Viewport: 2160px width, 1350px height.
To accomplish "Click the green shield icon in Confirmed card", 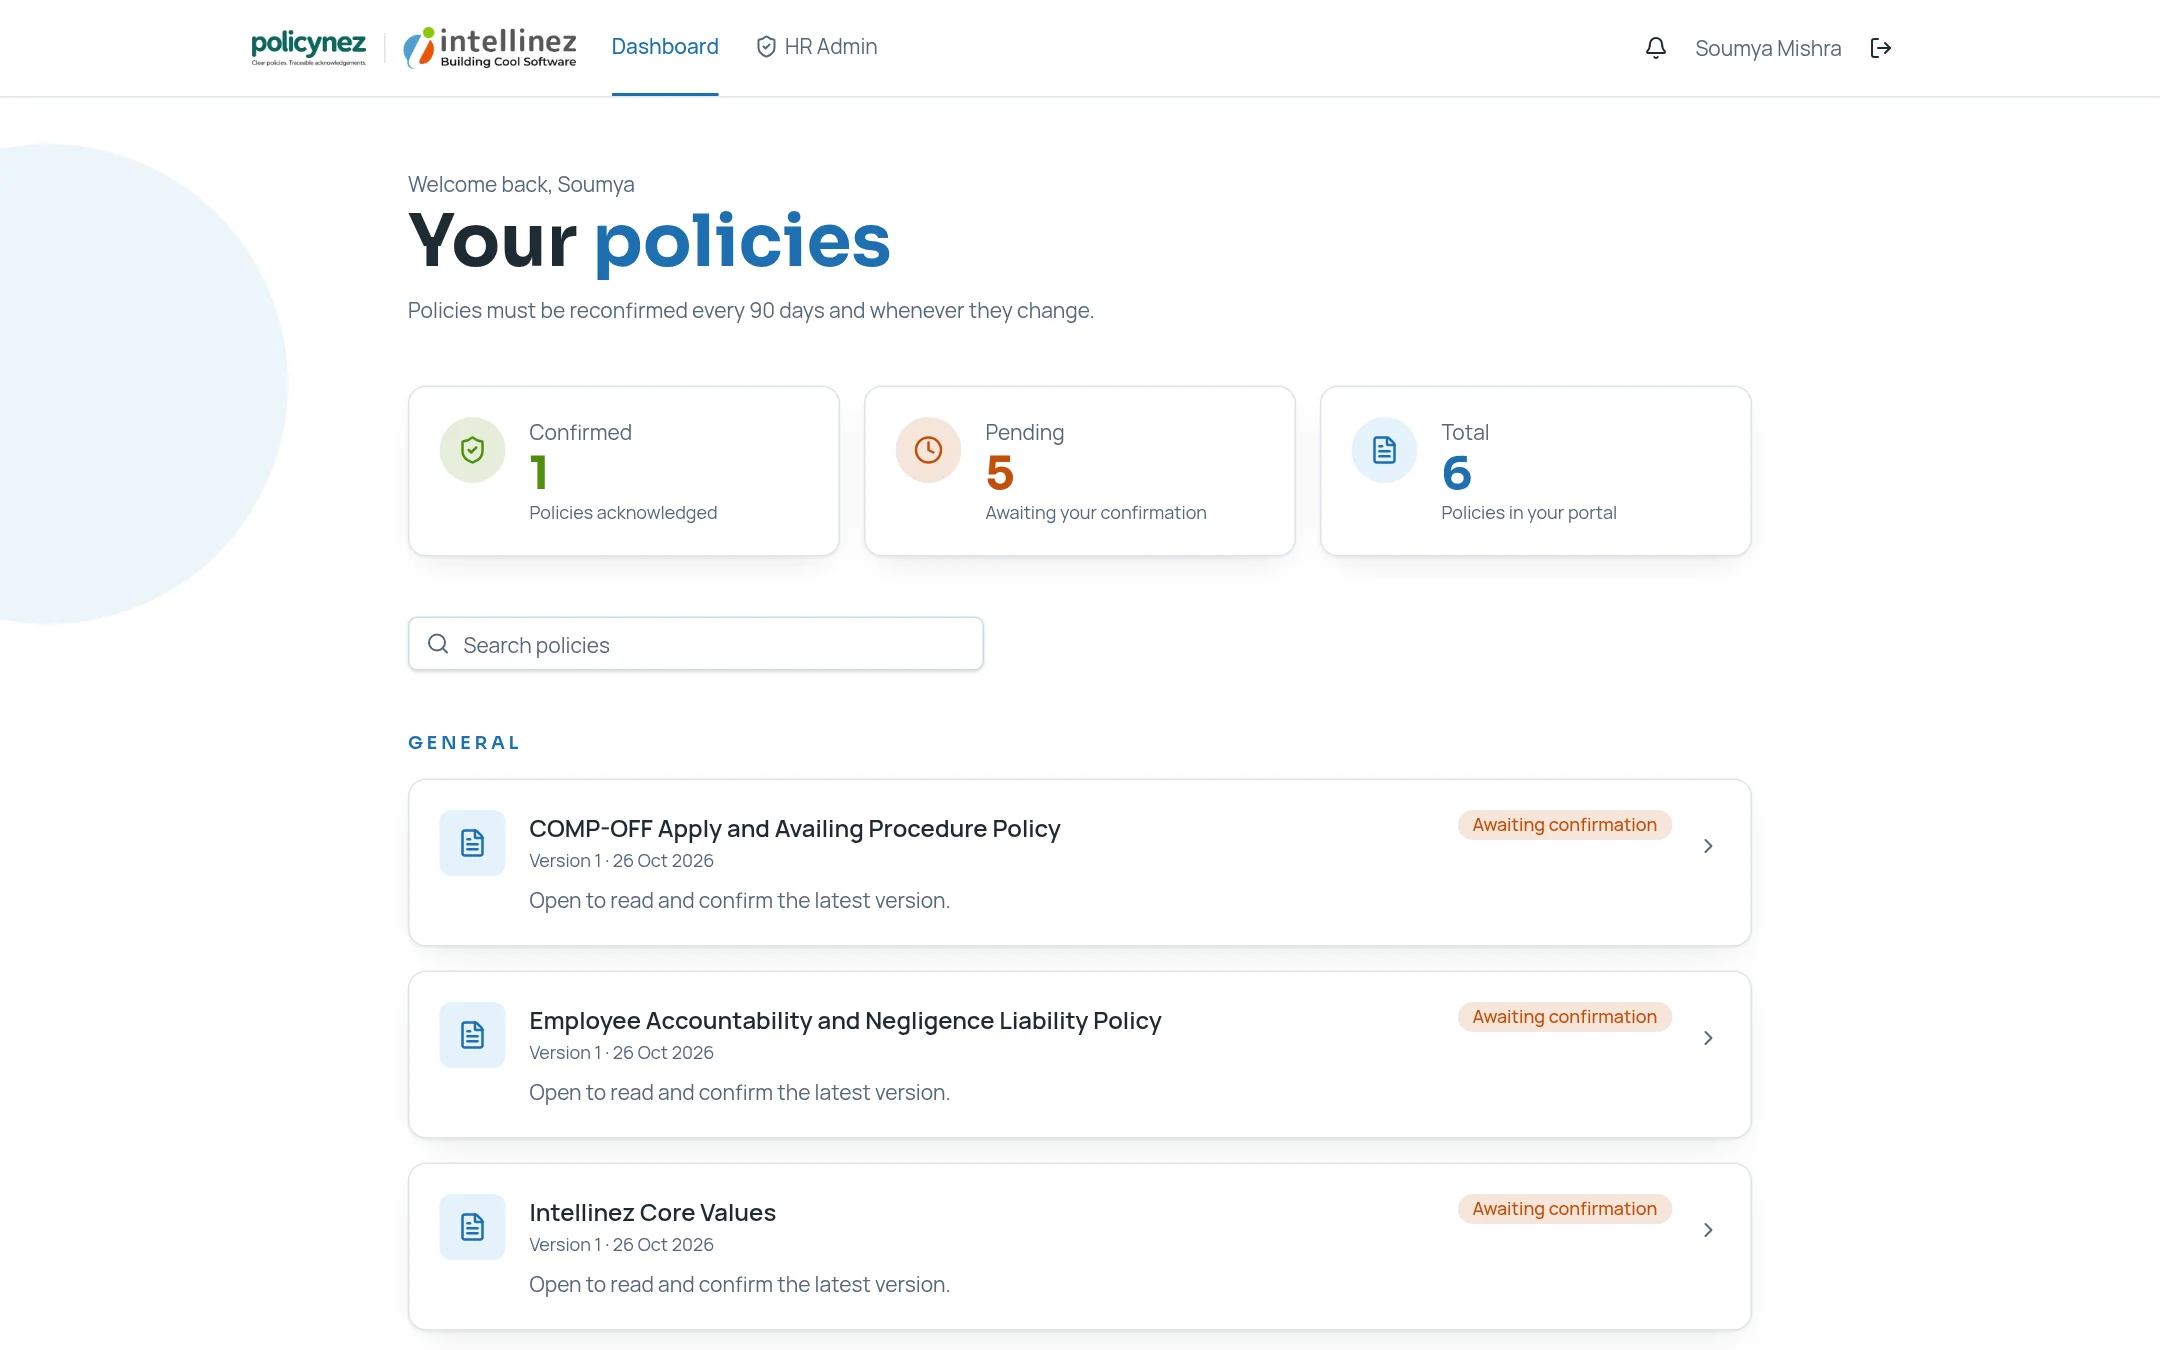I will [473, 450].
